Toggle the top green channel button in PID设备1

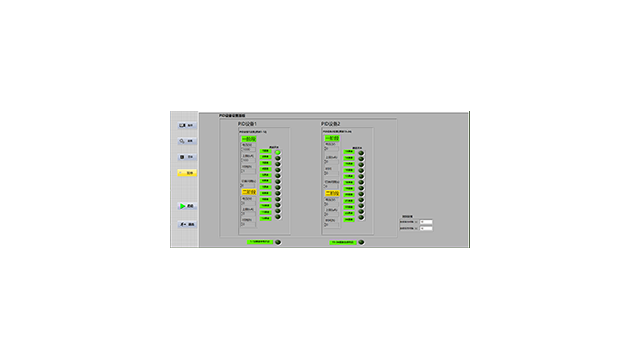click(265, 151)
